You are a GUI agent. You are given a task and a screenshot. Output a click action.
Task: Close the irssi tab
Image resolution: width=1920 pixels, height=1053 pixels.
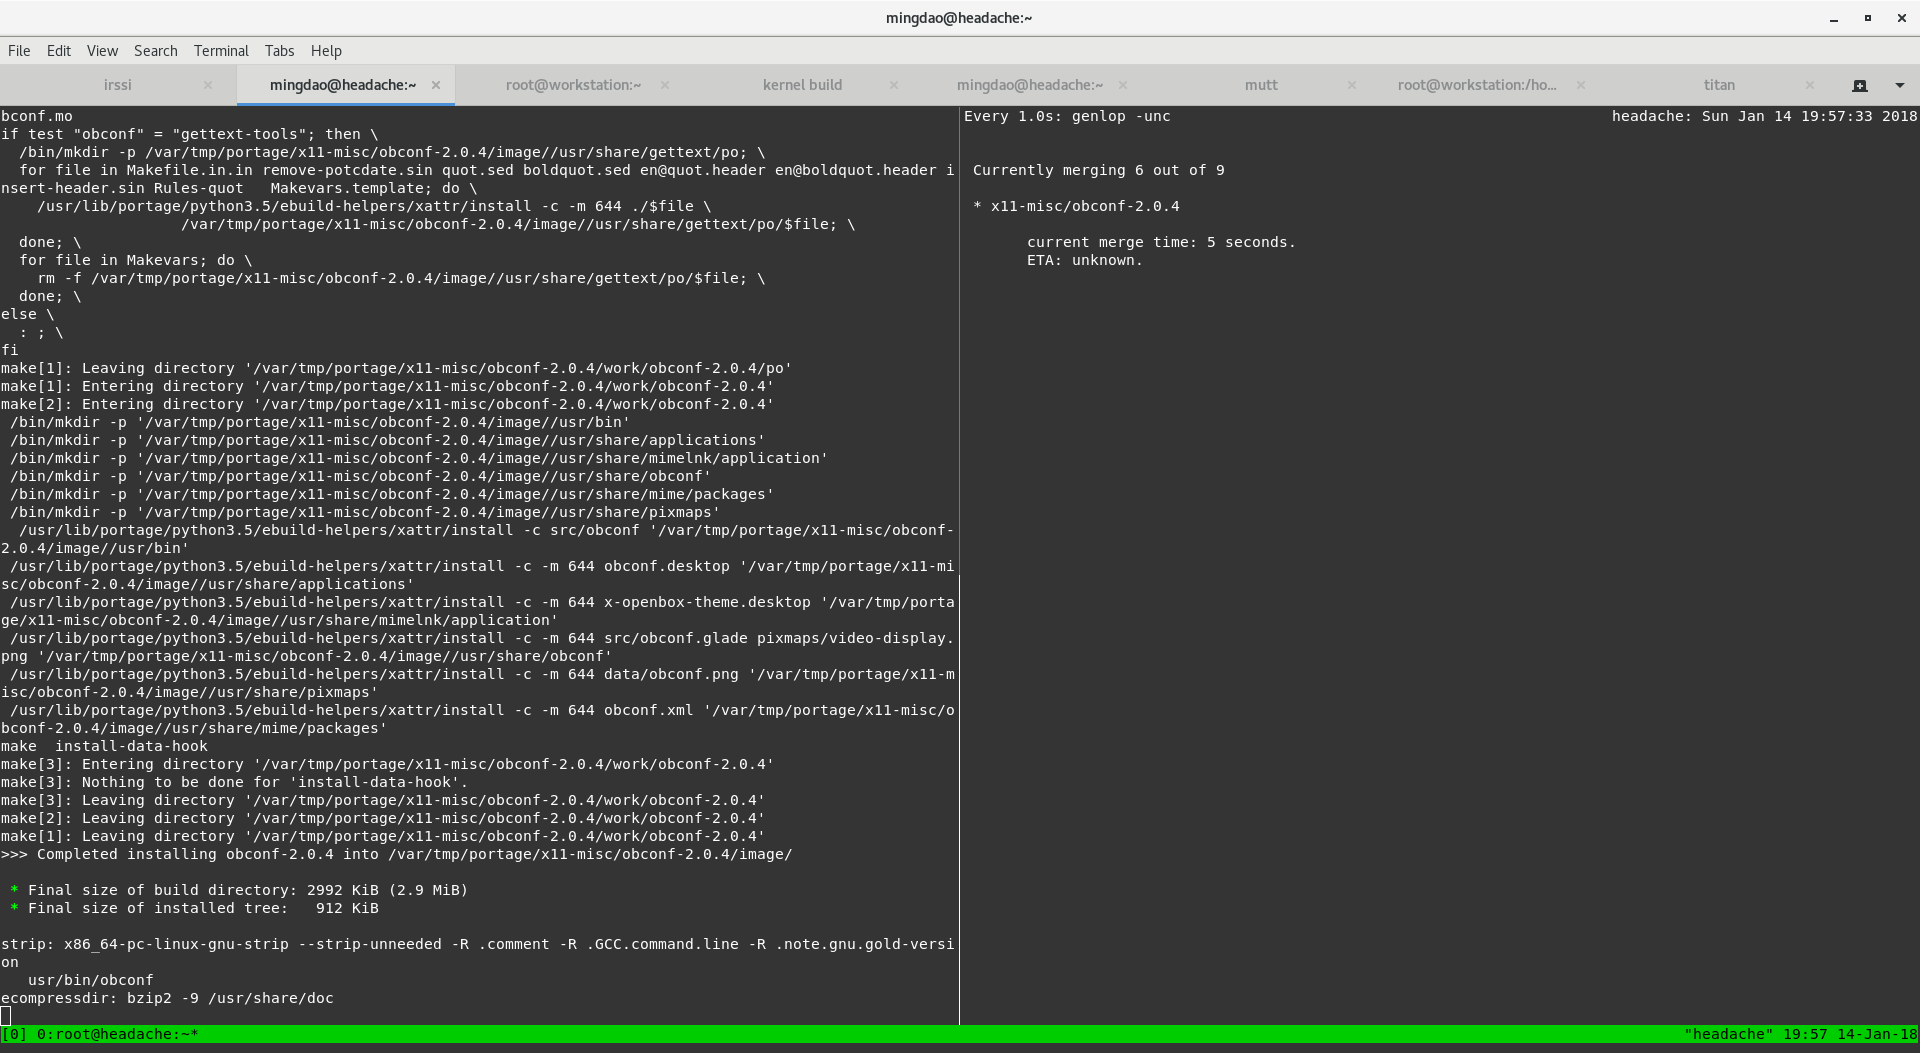coord(208,85)
